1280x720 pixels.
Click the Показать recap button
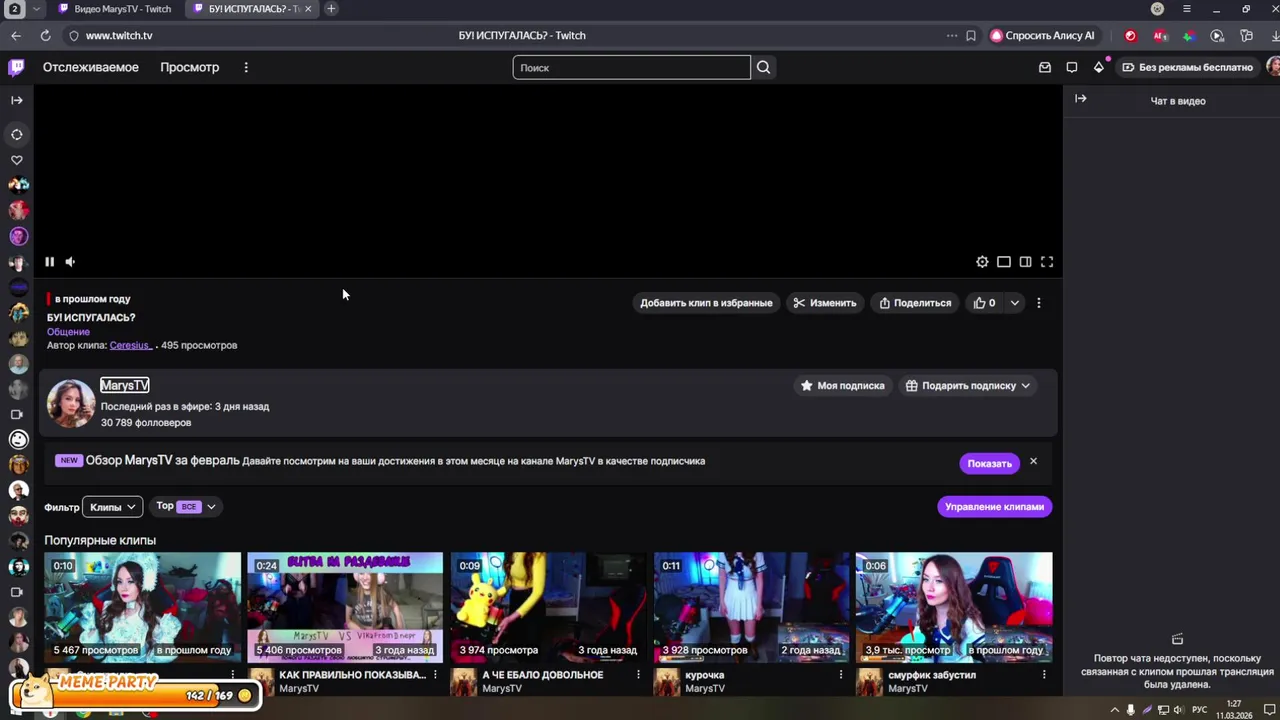[x=989, y=463]
